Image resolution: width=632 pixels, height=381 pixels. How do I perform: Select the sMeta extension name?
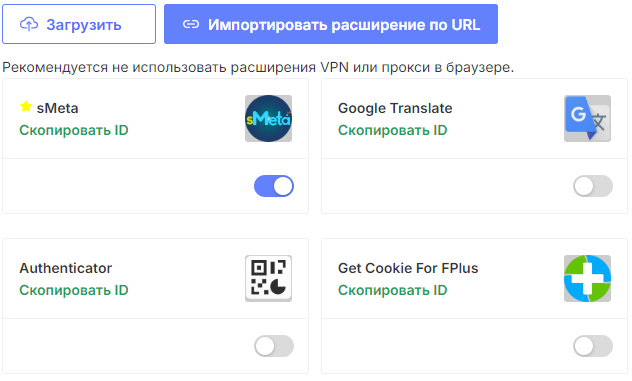[x=57, y=108]
